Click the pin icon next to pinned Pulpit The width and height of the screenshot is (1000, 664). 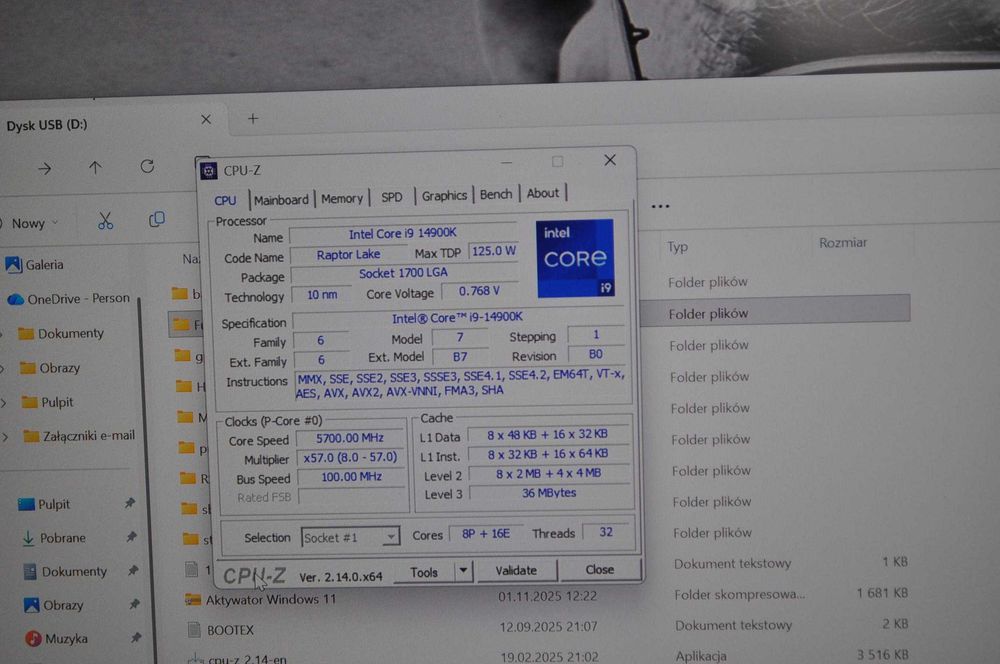pyautogui.click(x=129, y=503)
